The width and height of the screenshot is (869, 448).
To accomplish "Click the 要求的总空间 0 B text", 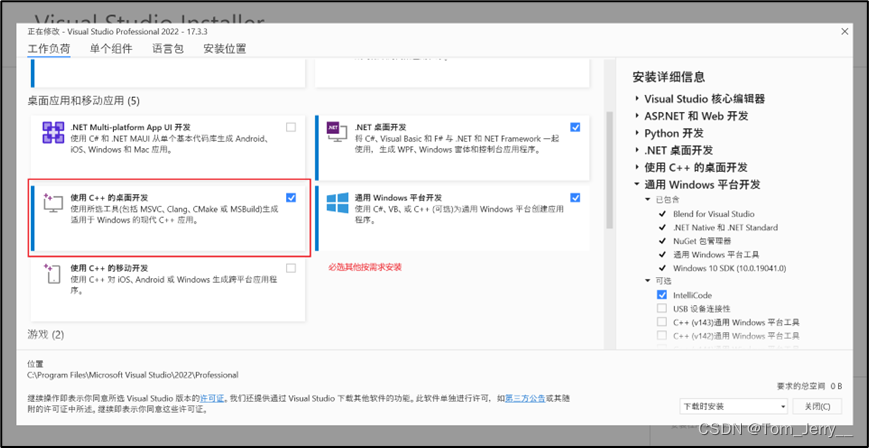I will [x=810, y=386].
